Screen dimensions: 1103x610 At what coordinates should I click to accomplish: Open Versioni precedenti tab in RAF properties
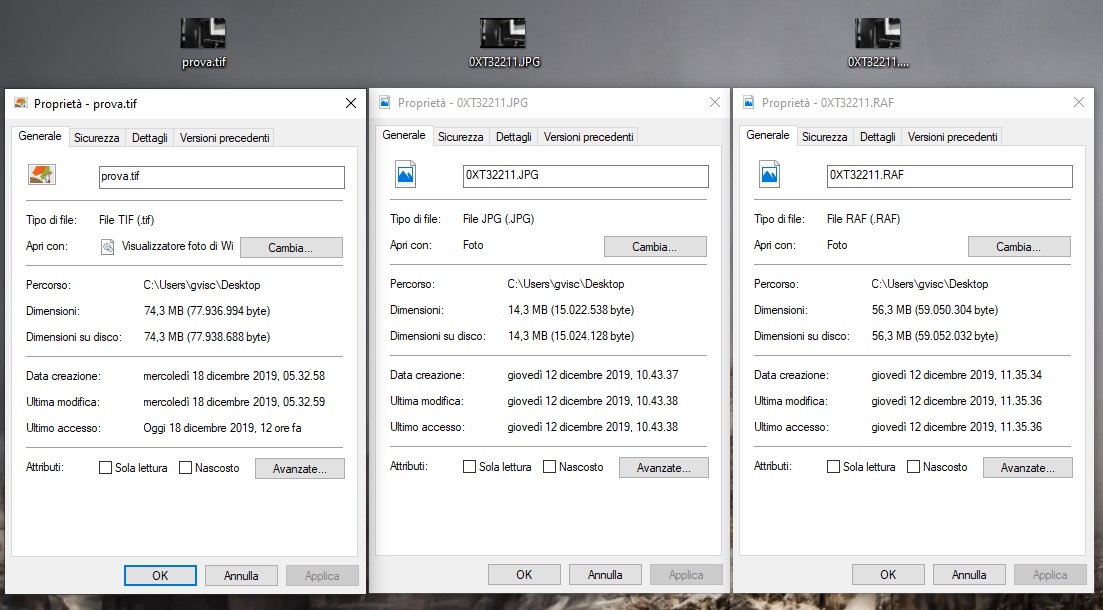[952, 137]
